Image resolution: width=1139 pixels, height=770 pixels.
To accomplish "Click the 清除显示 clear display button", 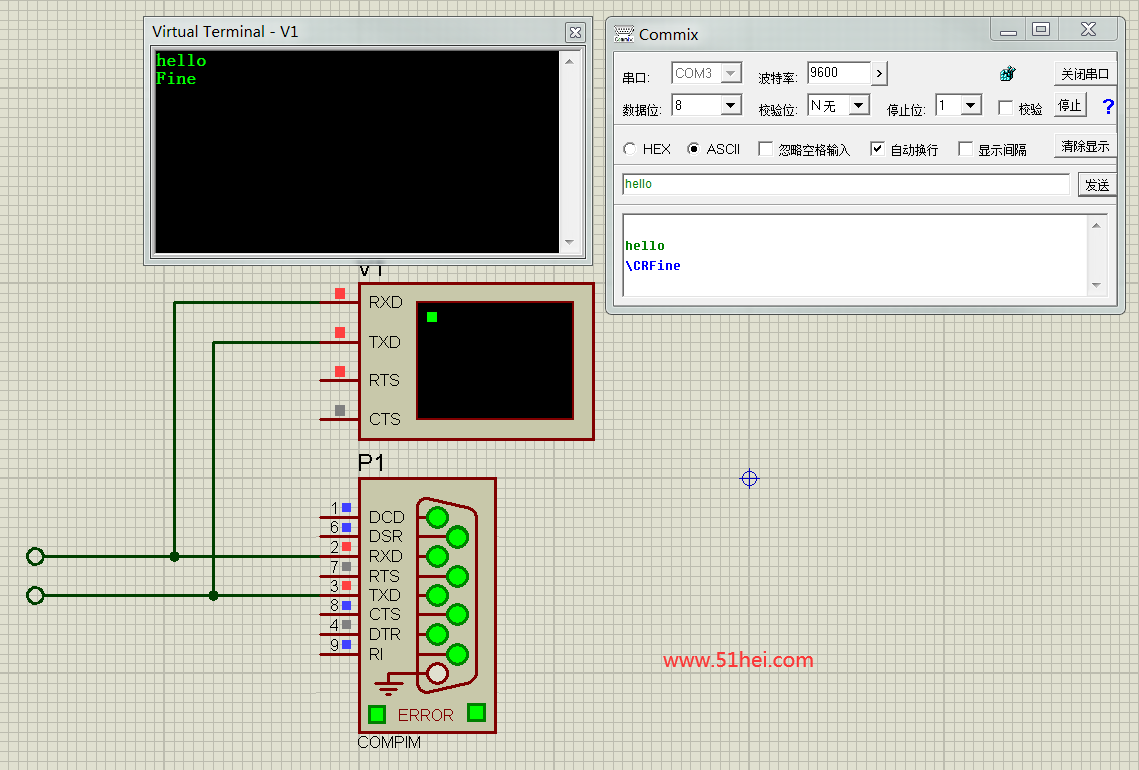I will pyautogui.click(x=1085, y=146).
